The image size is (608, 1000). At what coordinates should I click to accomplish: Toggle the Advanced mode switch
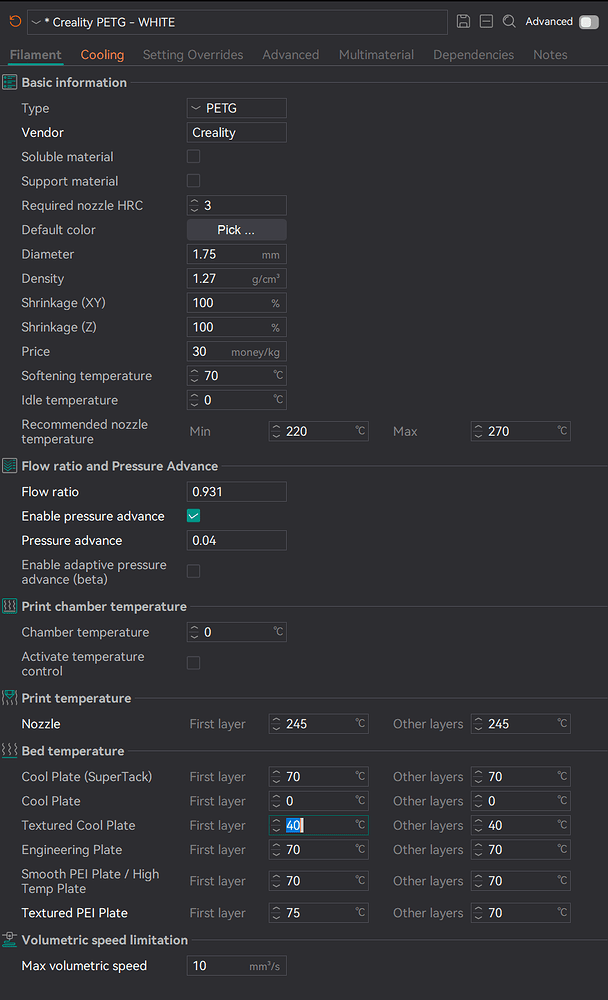pyautogui.click(x=589, y=22)
